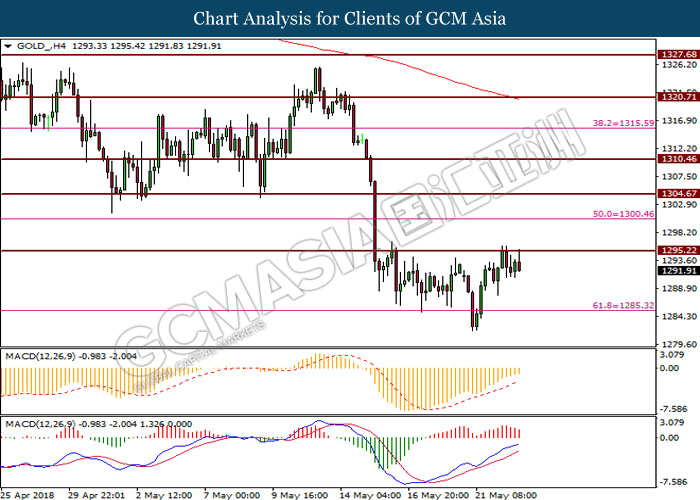Click the 1302.90 price axis value
Viewport: 700px width, 500px height.
[x=679, y=204]
